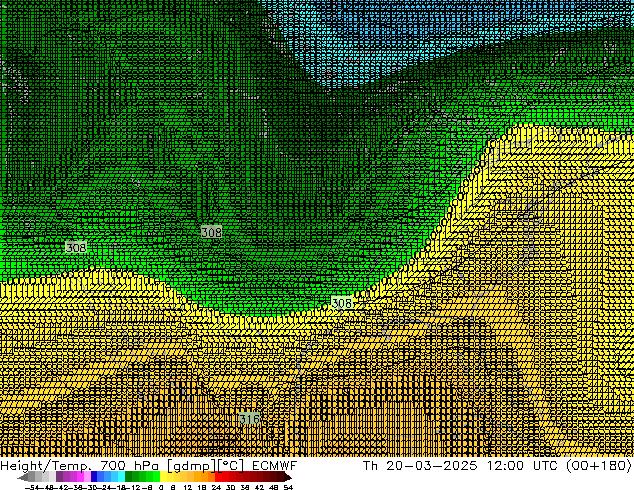Click the legend value 54
The width and height of the screenshot is (634, 490).
tap(288, 487)
